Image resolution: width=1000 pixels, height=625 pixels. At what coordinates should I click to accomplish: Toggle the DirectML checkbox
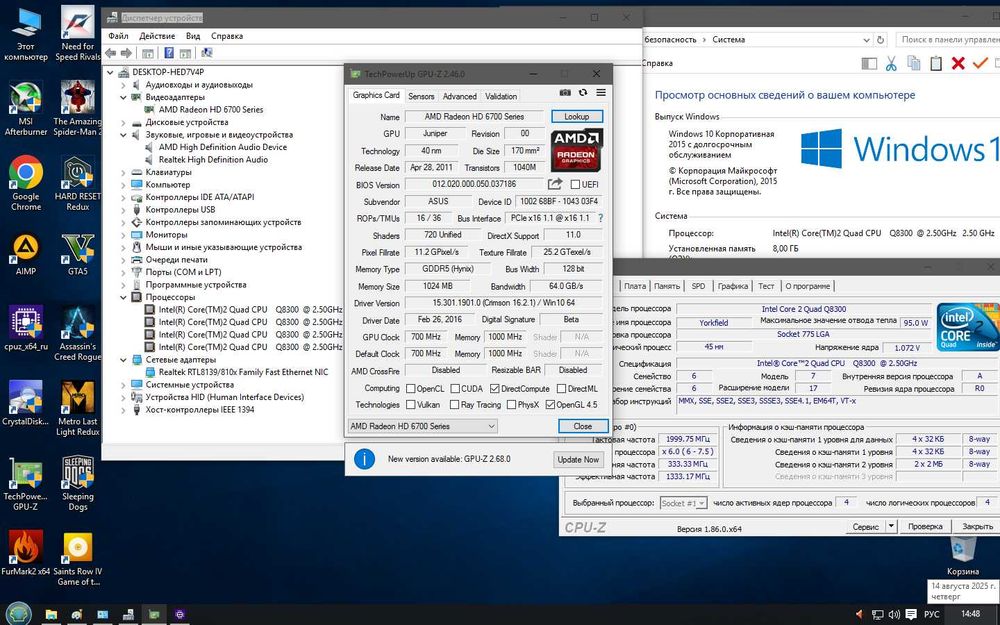561,388
